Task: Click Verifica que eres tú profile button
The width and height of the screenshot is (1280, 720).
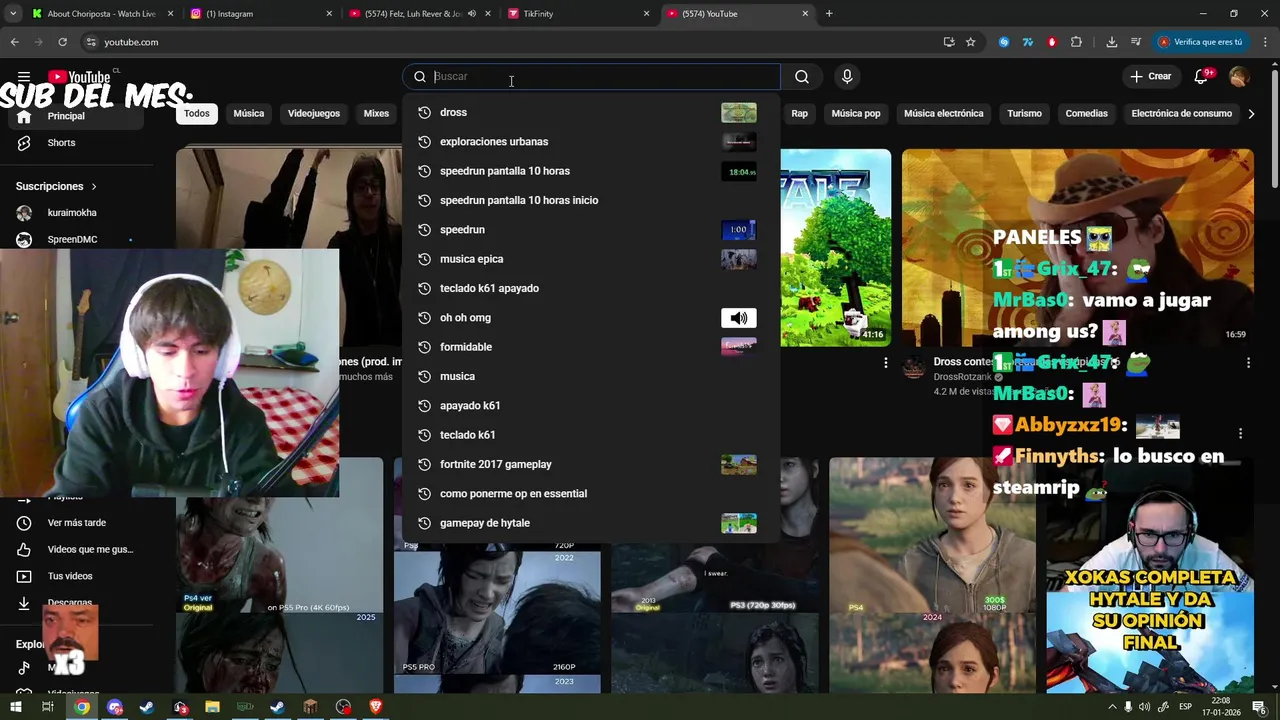Action: 1199,42
